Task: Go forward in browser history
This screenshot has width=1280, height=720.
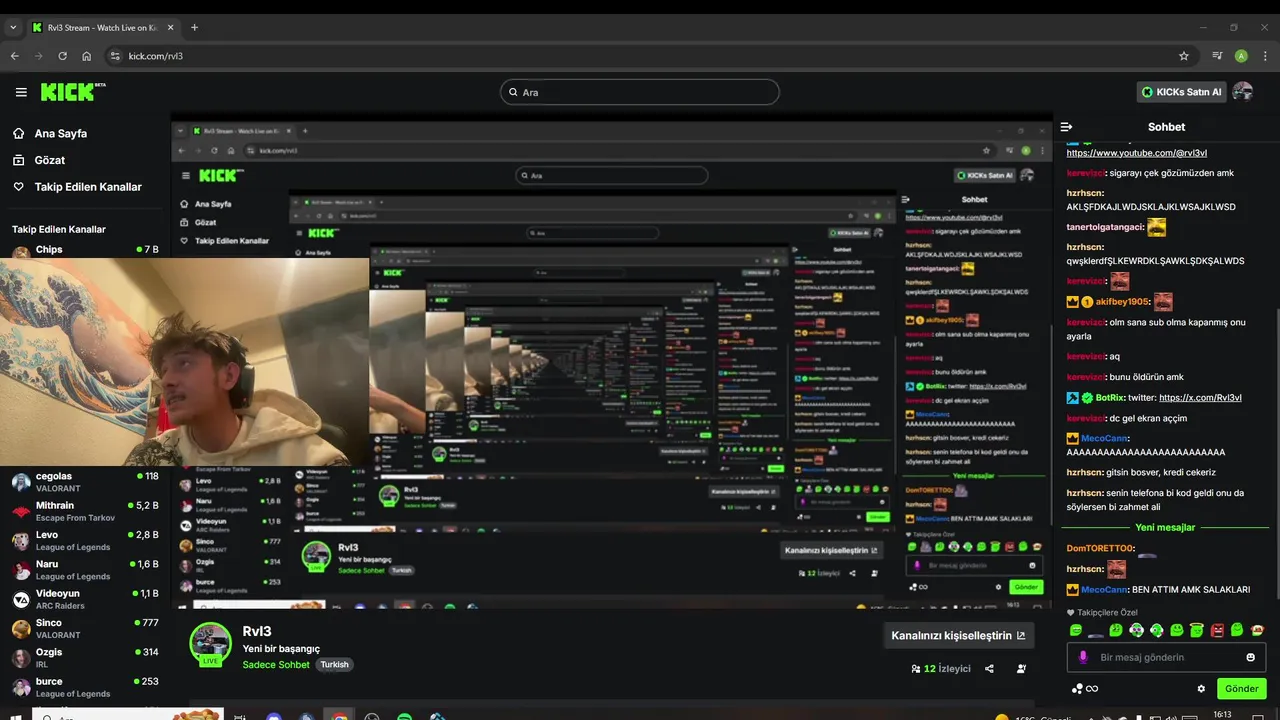Action: [39, 56]
